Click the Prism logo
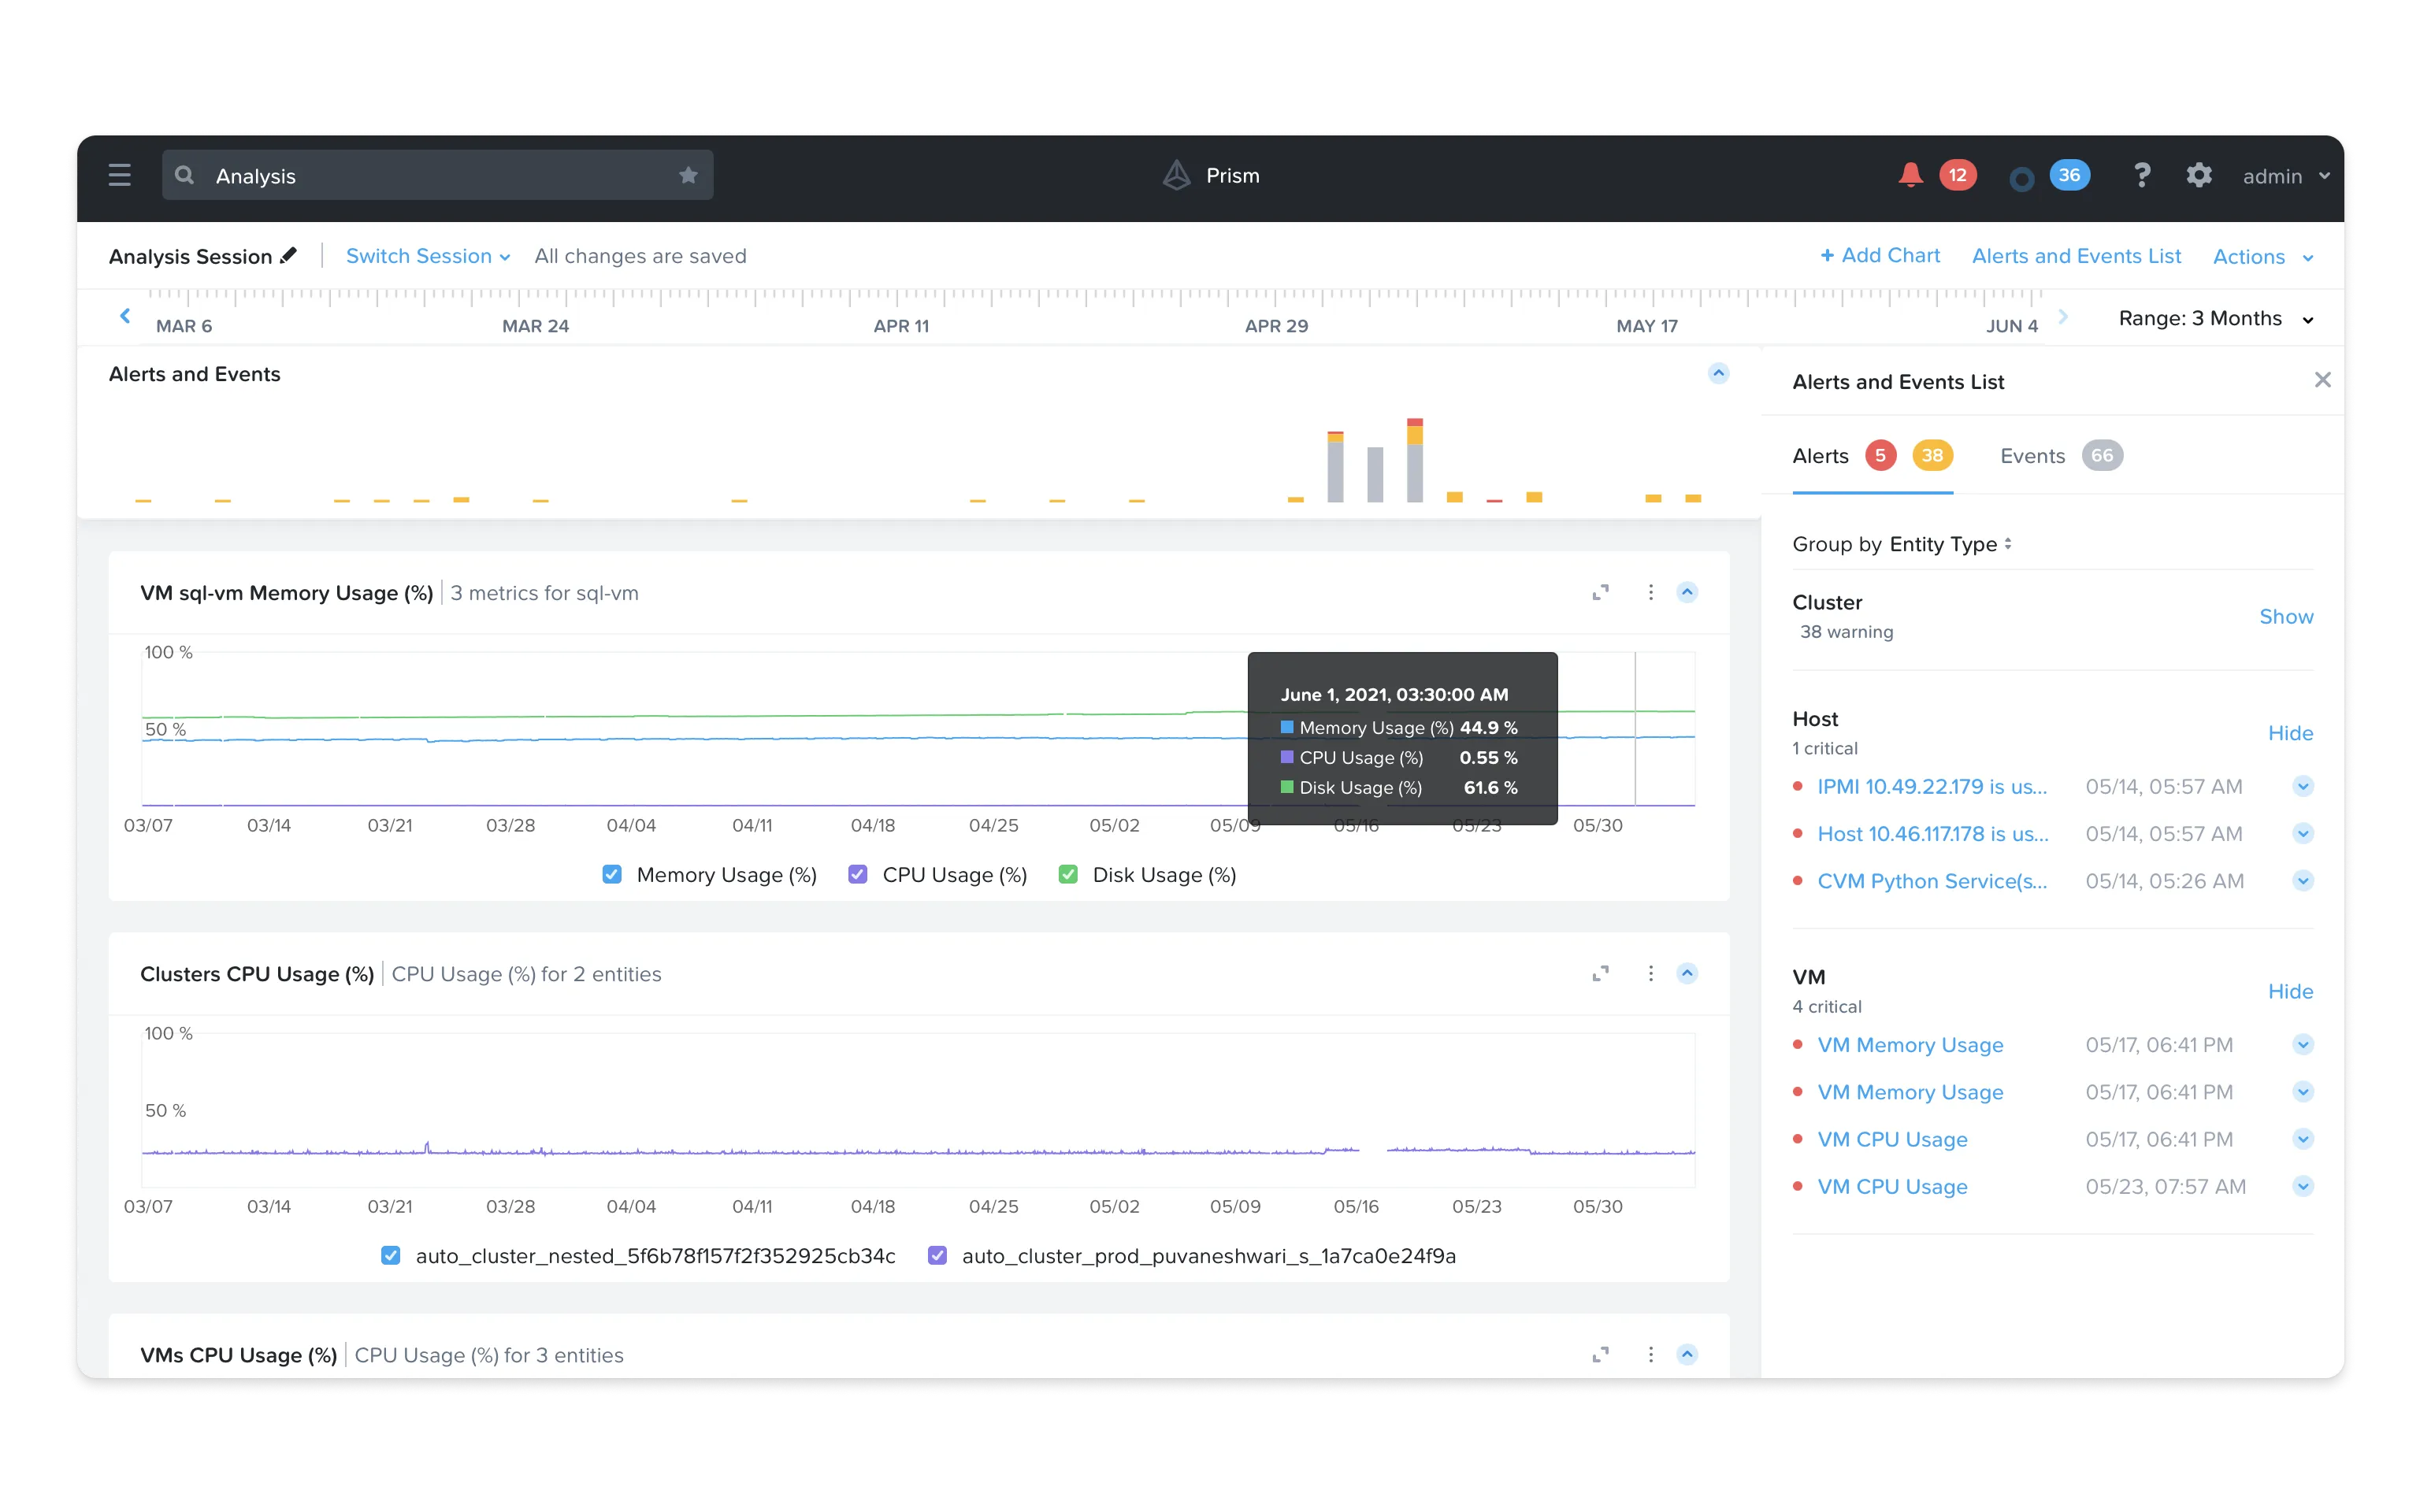 pos(1177,175)
